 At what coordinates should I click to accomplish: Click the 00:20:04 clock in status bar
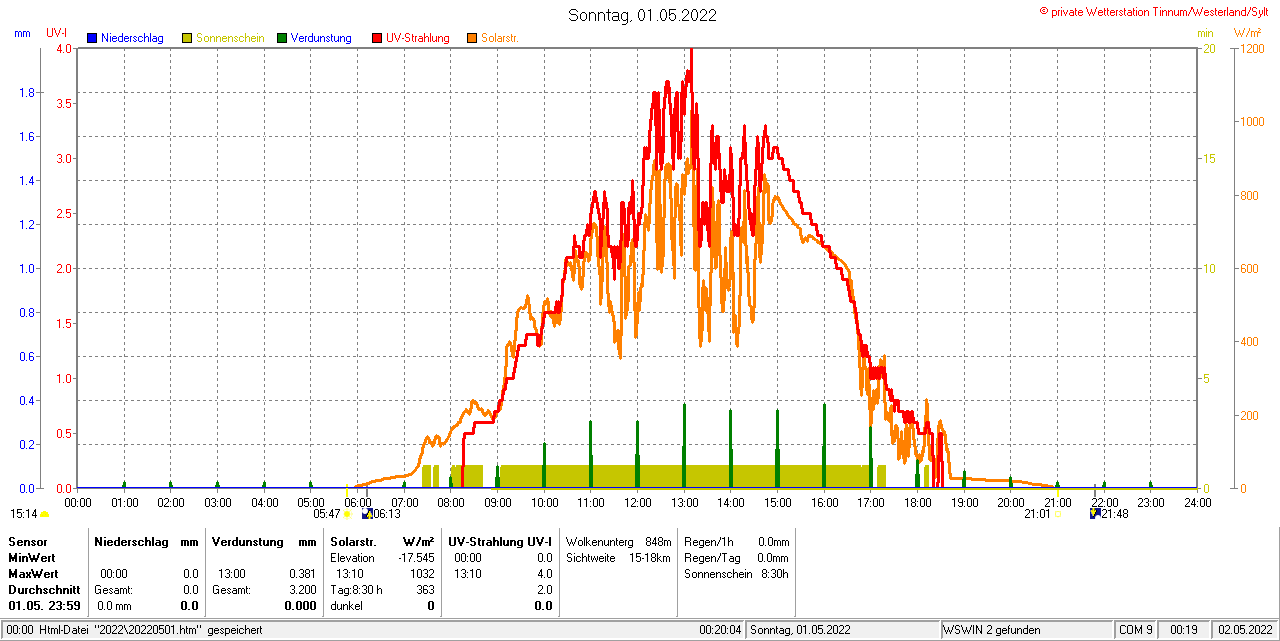pos(720,630)
